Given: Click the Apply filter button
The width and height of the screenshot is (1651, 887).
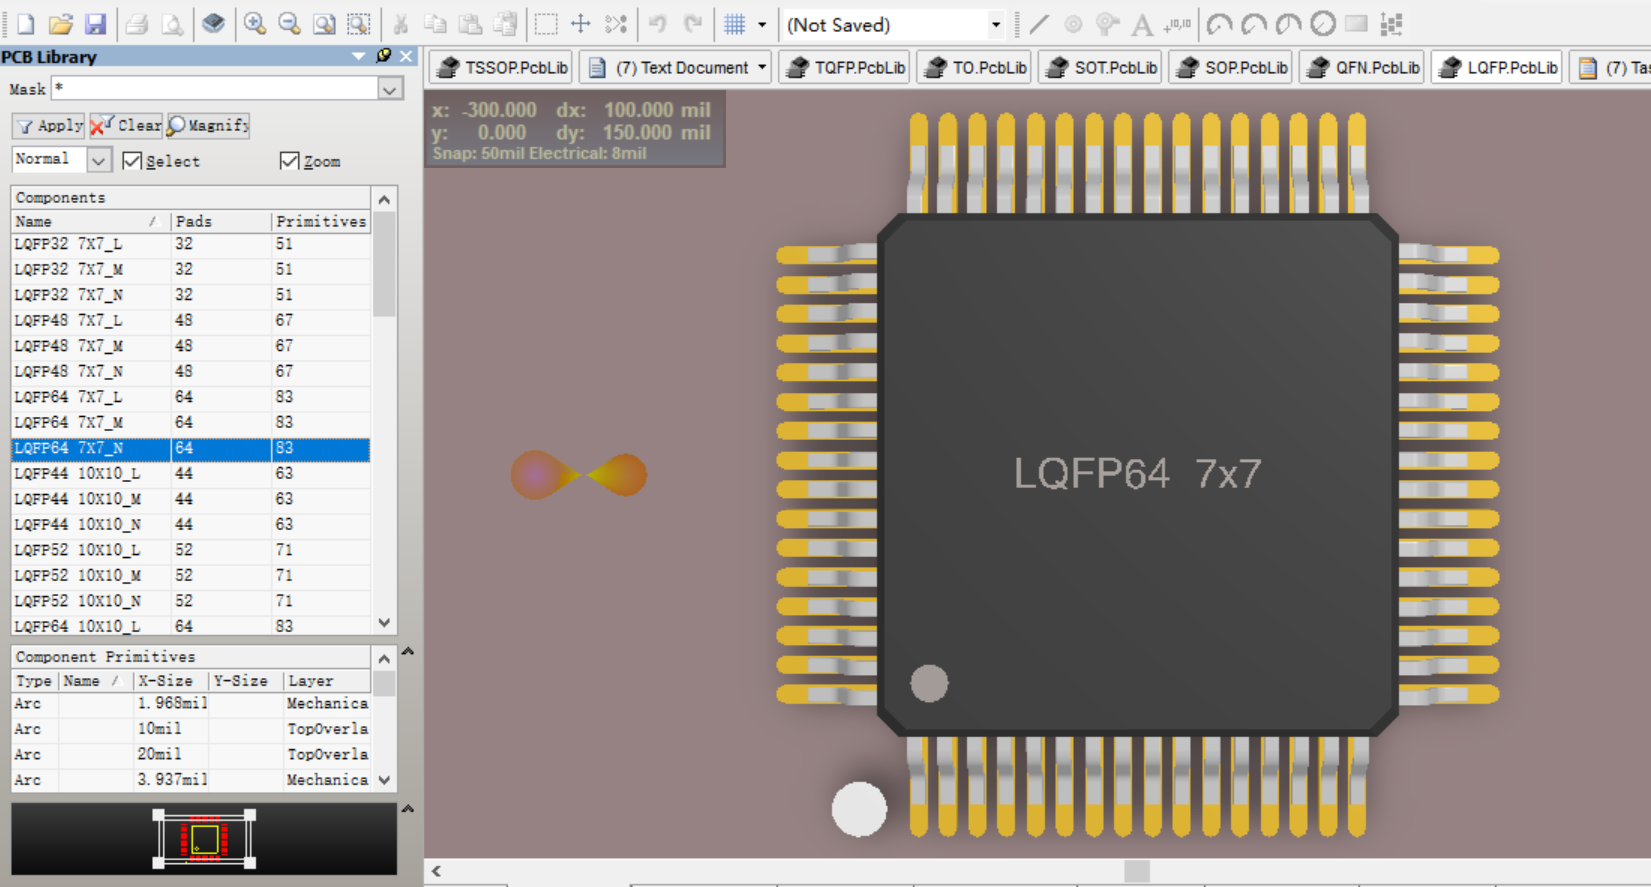Looking at the screenshot, I should point(49,125).
